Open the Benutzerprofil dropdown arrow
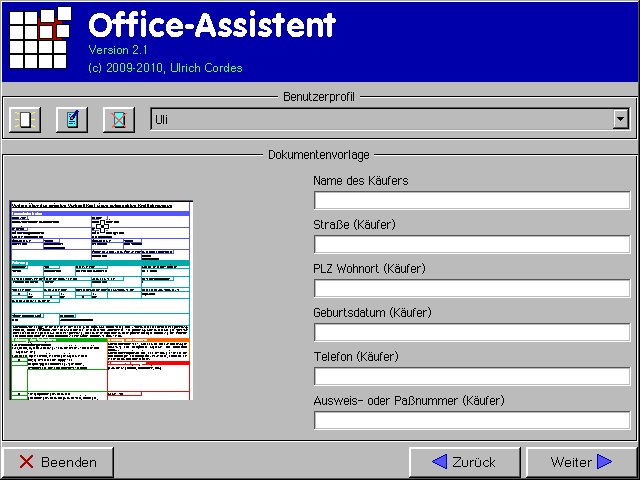Viewport: 640px width, 480px height. tap(620, 120)
